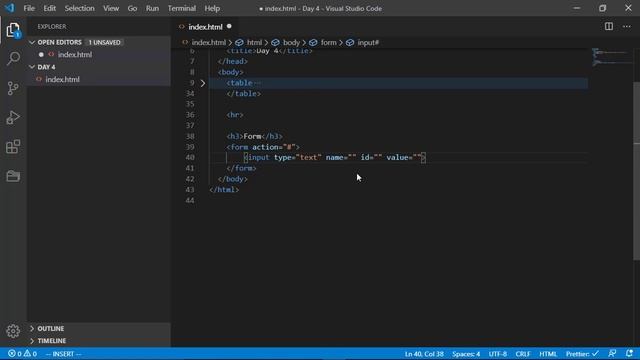
Task: Change the CRLF line ending setting
Action: pos(523,354)
